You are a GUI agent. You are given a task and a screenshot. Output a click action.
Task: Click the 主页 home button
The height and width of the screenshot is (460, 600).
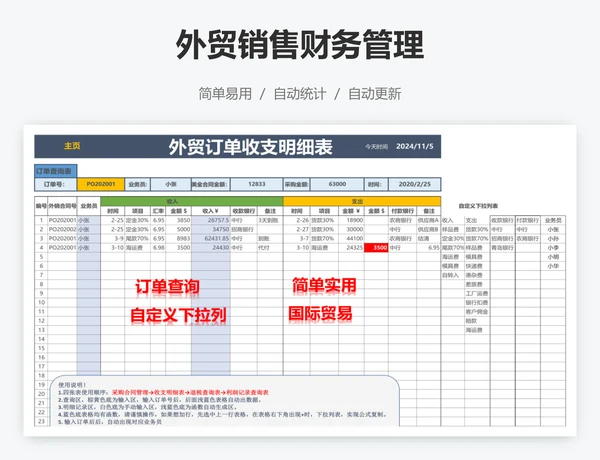72,146
